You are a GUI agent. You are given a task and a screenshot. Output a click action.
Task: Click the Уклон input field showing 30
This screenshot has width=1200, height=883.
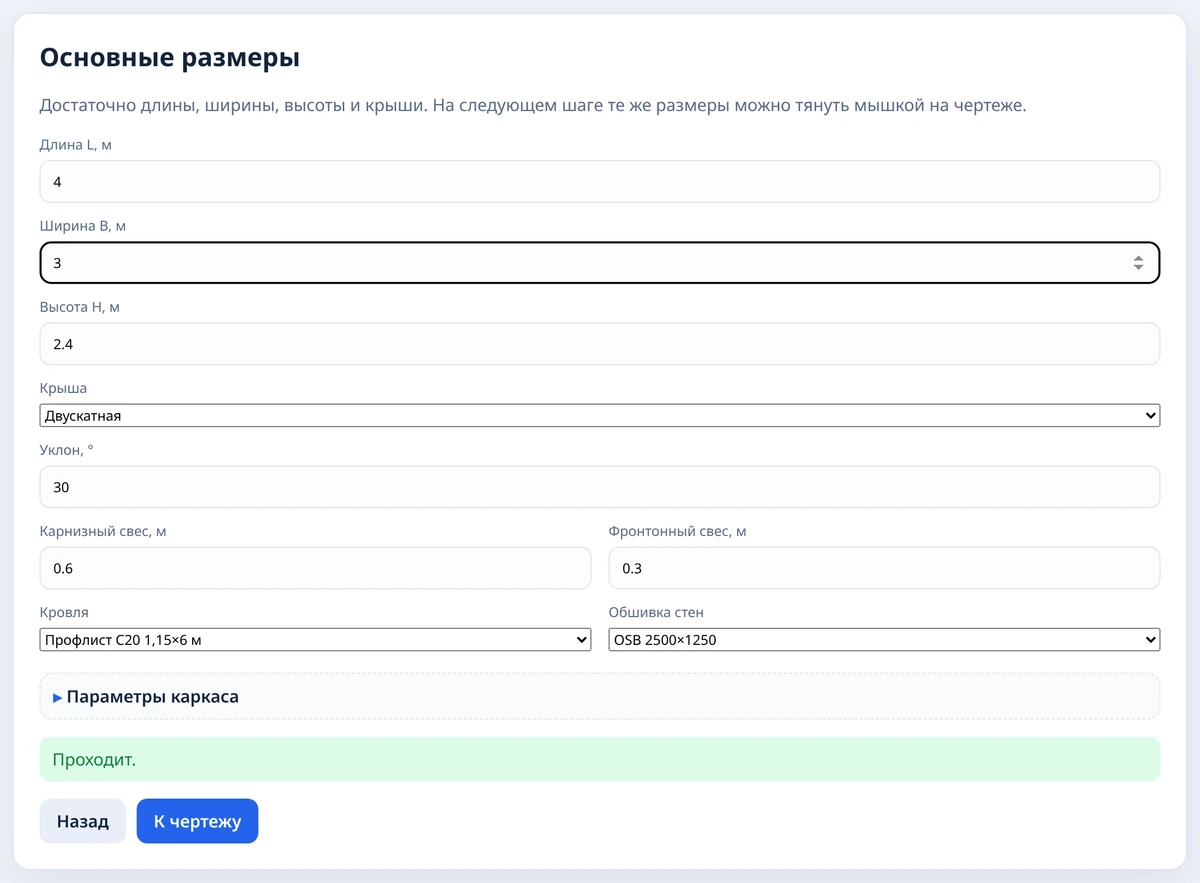tap(600, 487)
